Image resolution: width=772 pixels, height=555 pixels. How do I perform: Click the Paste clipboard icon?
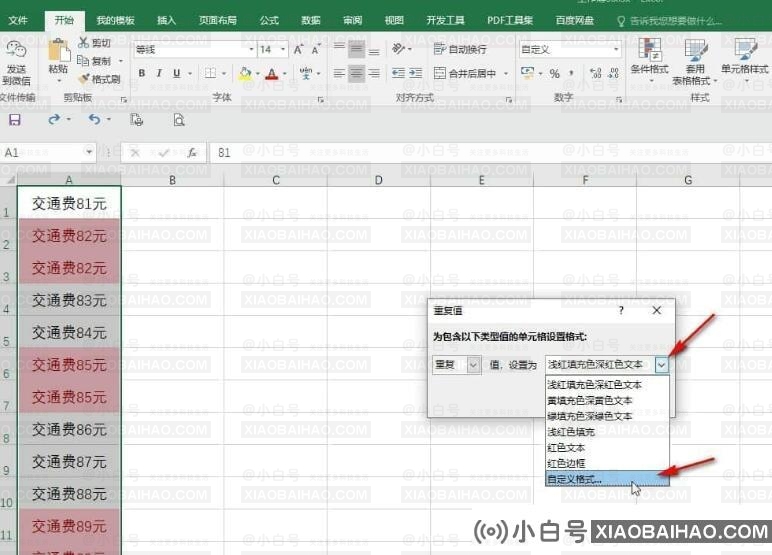(x=58, y=51)
